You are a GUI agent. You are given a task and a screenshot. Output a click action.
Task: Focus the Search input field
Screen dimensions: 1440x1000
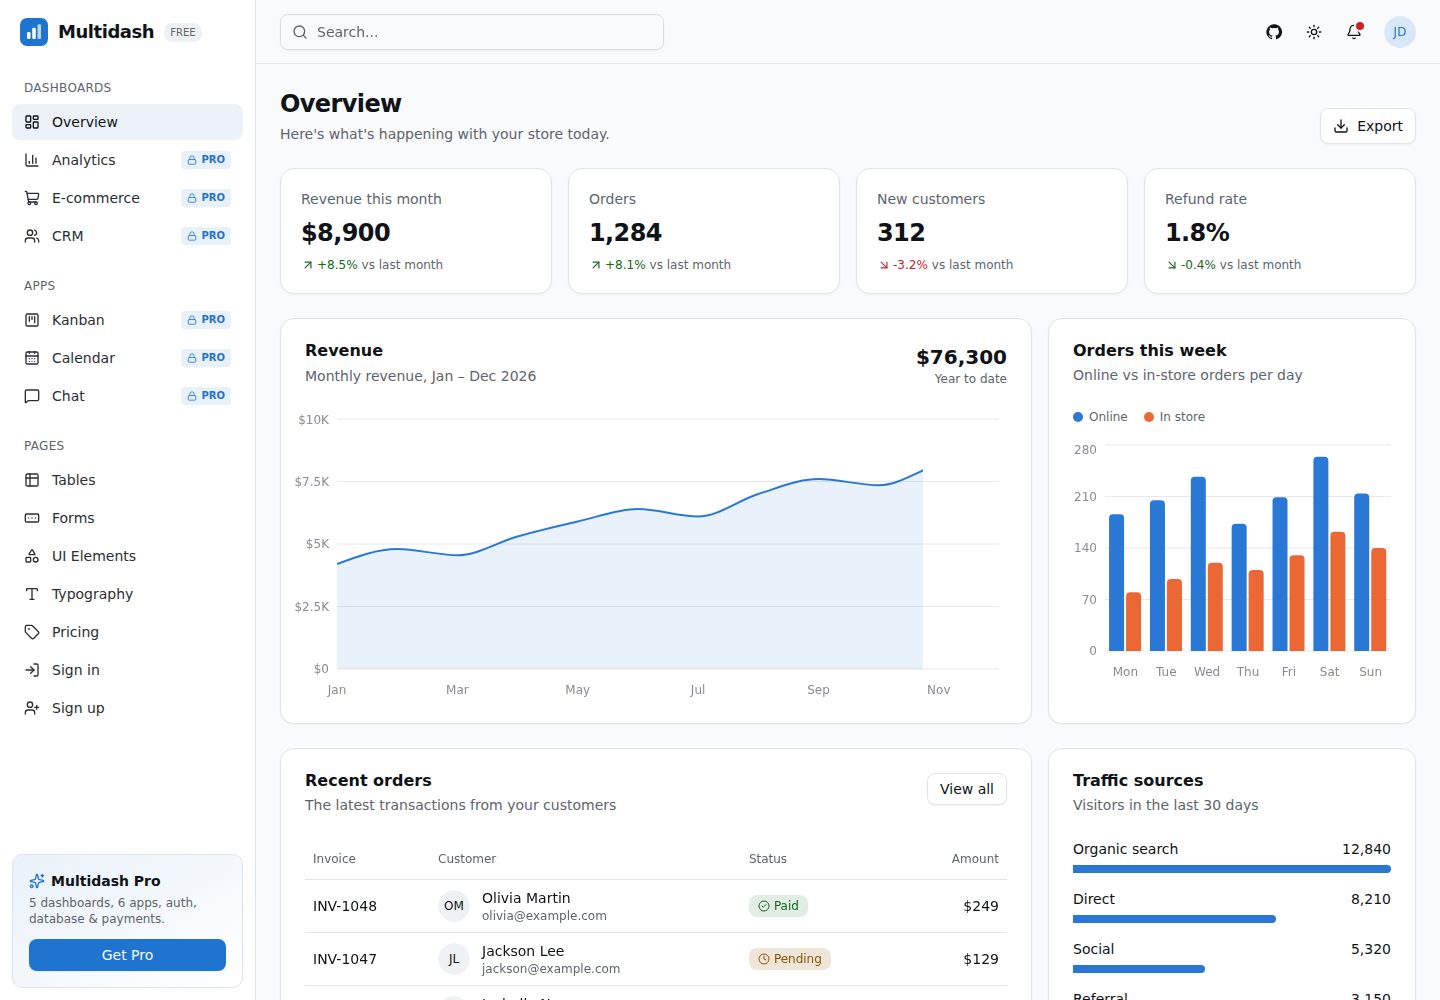[472, 32]
